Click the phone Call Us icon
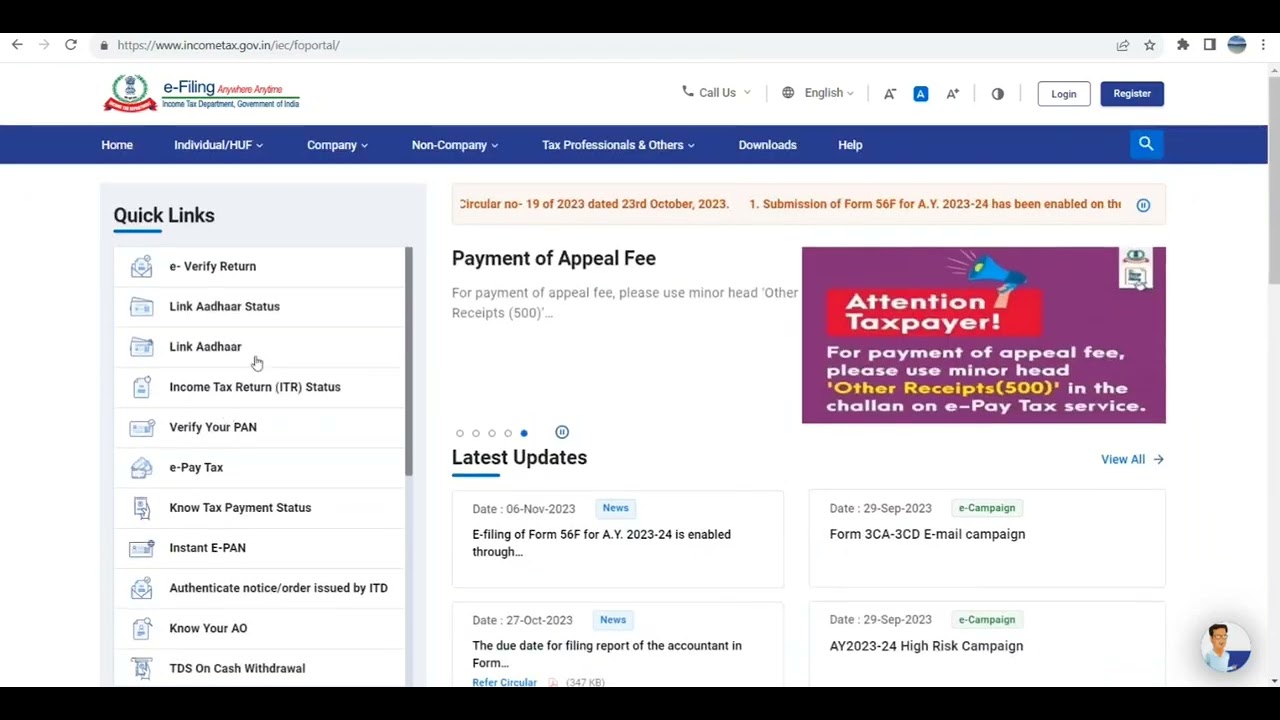Screen dimensions: 1280x720 point(688,91)
